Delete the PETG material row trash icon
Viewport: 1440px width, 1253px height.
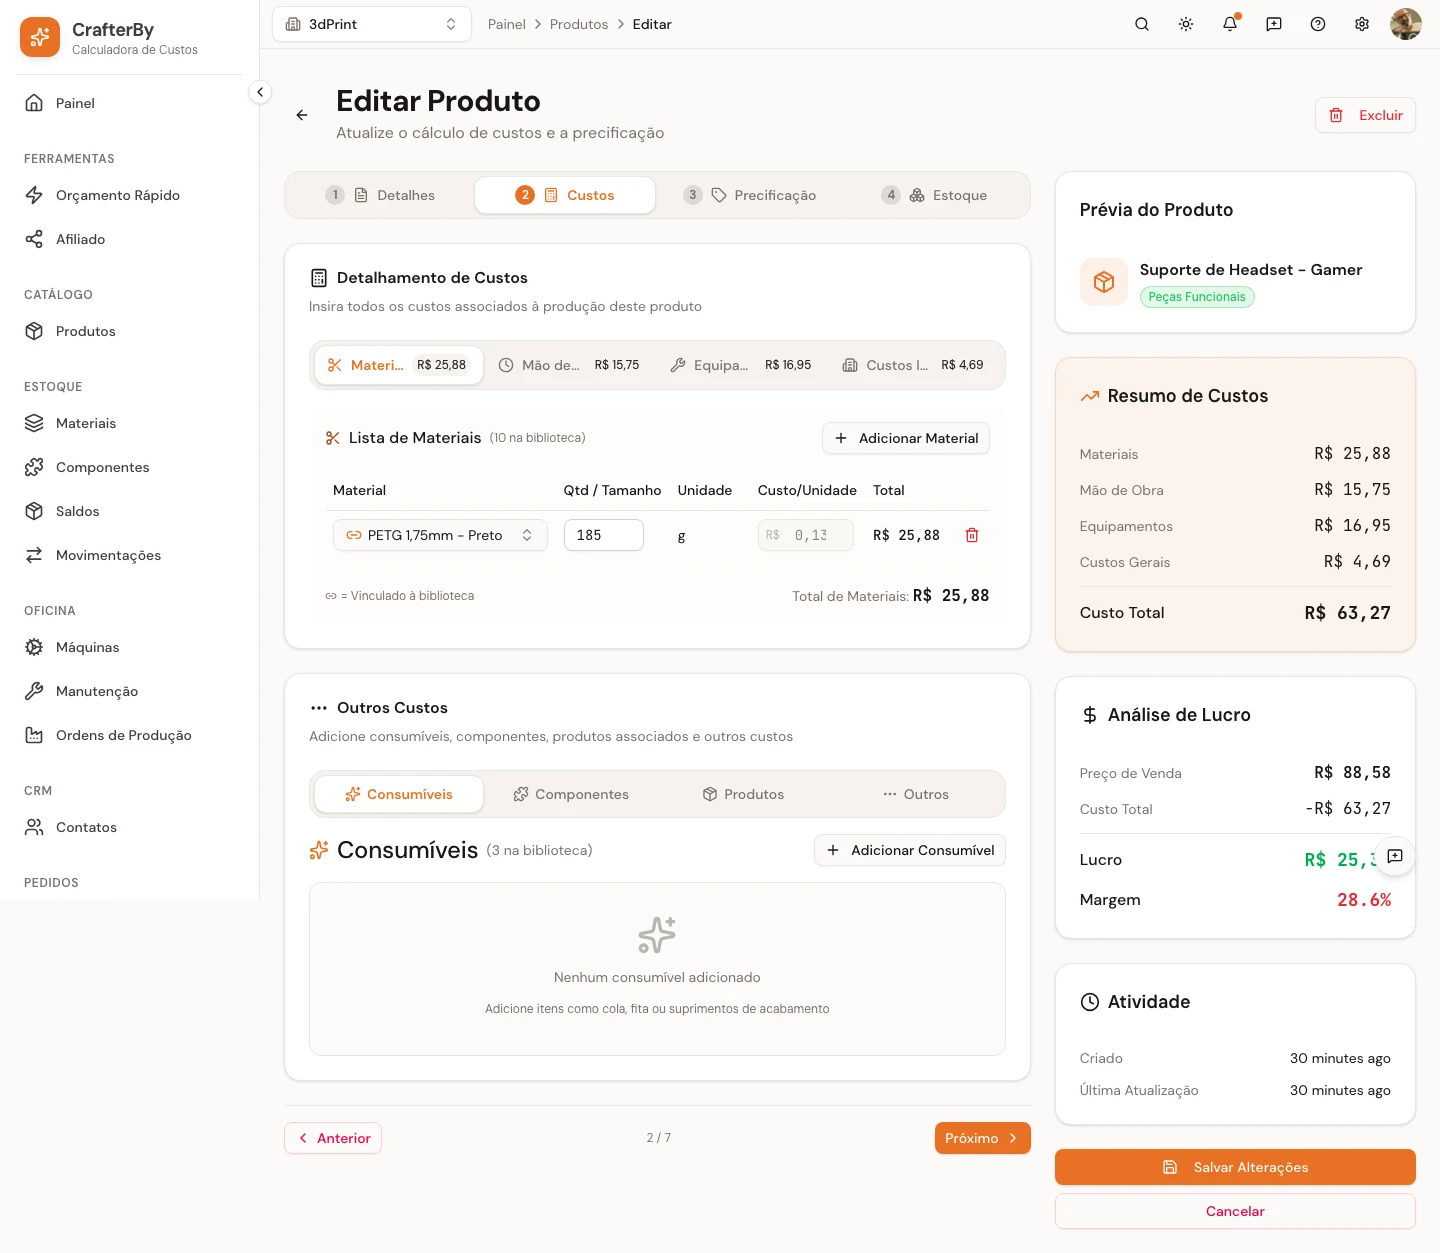(x=972, y=535)
